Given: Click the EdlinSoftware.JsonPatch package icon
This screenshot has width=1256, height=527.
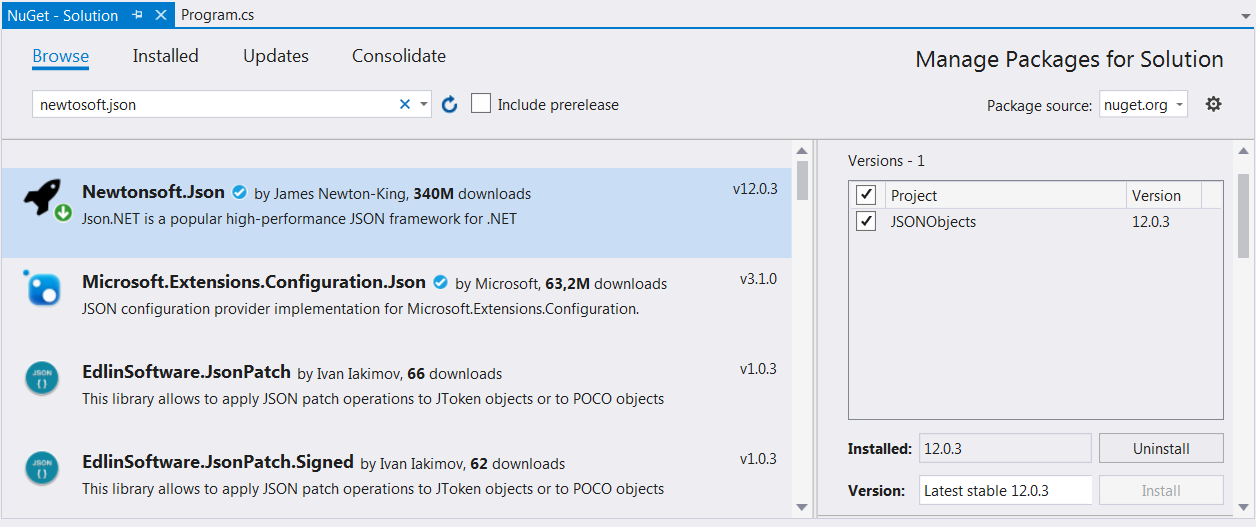Looking at the screenshot, I should (x=41, y=380).
